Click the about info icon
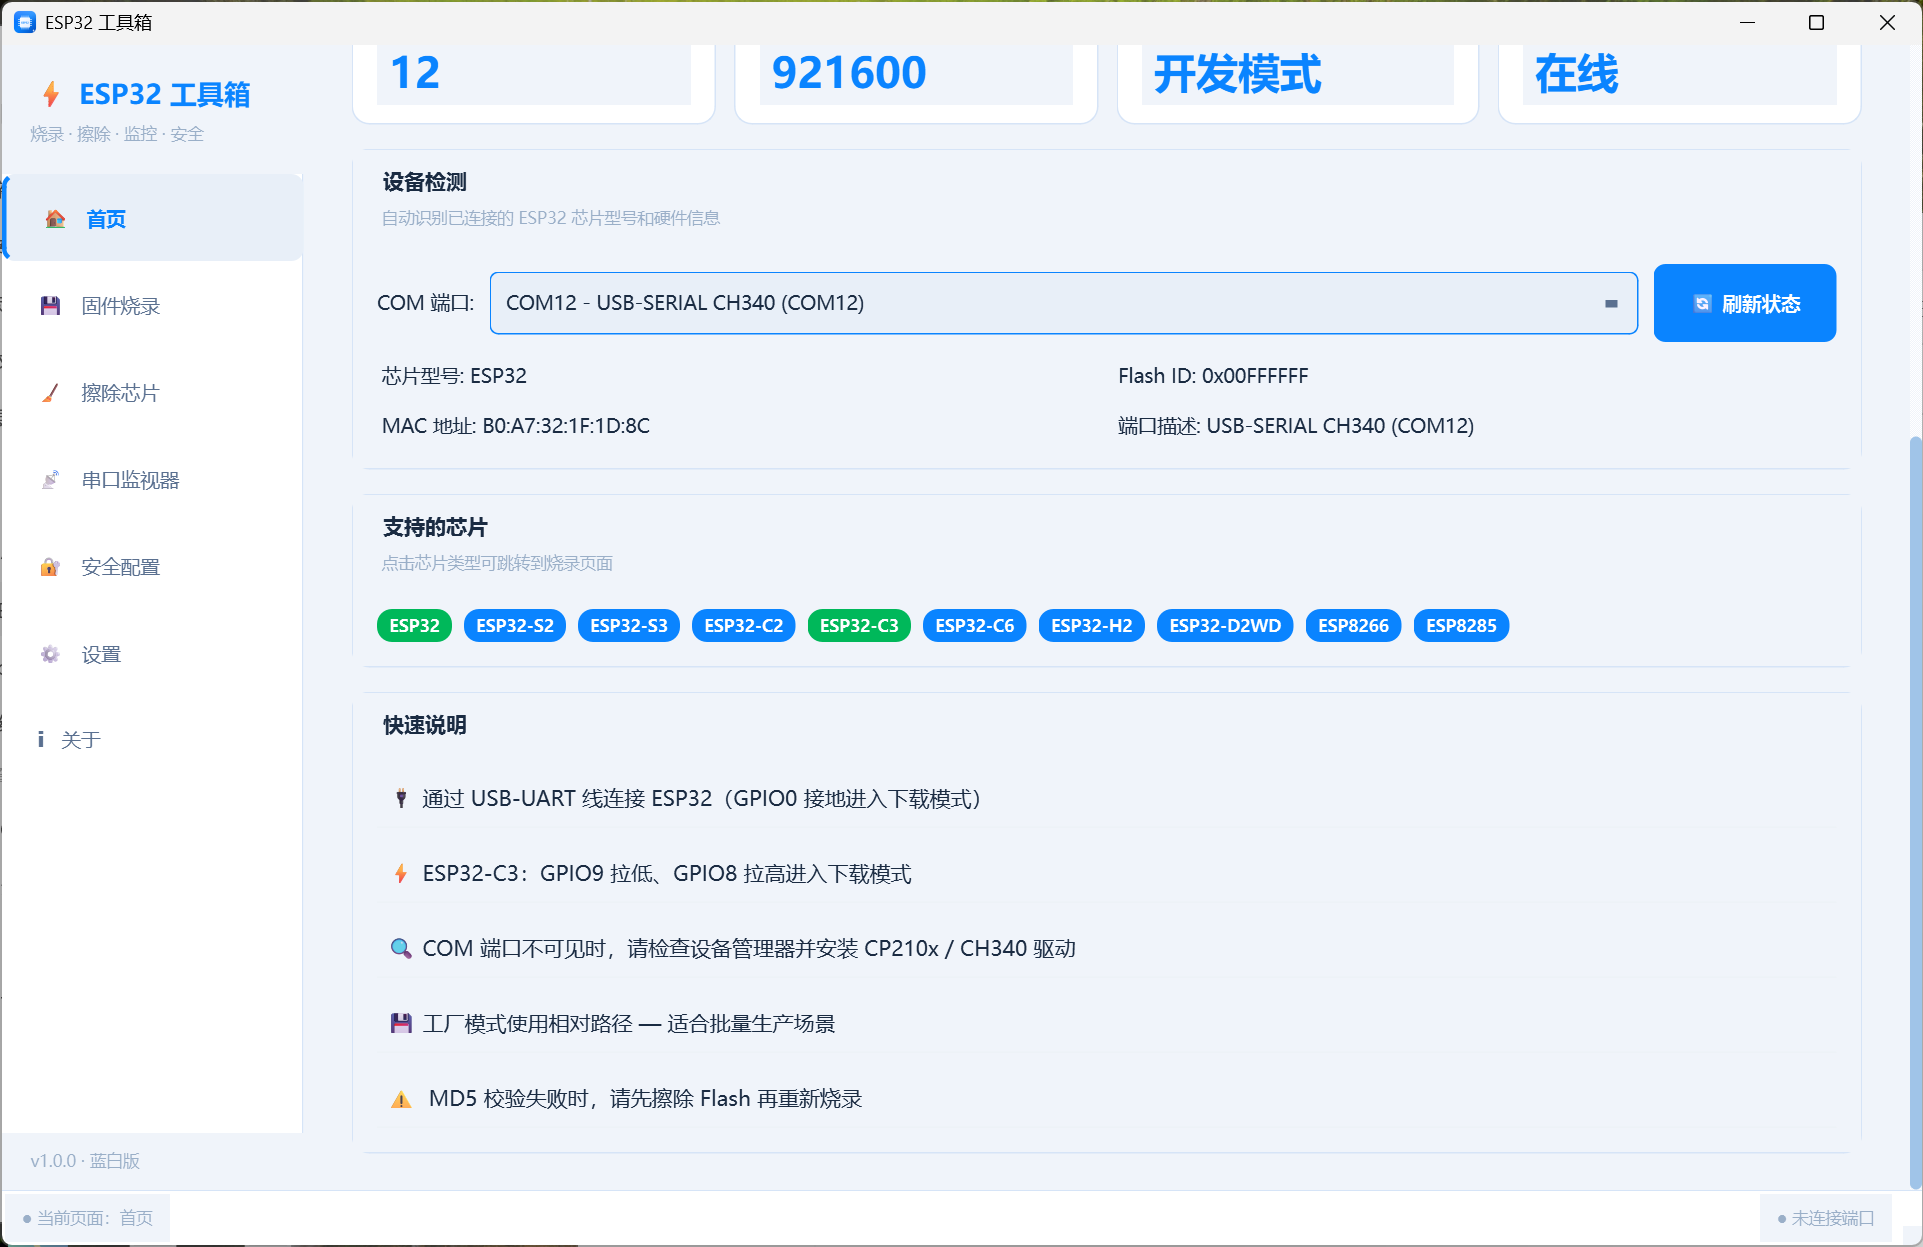The width and height of the screenshot is (1923, 1247). pyautogui.click(x=41, y=739)
